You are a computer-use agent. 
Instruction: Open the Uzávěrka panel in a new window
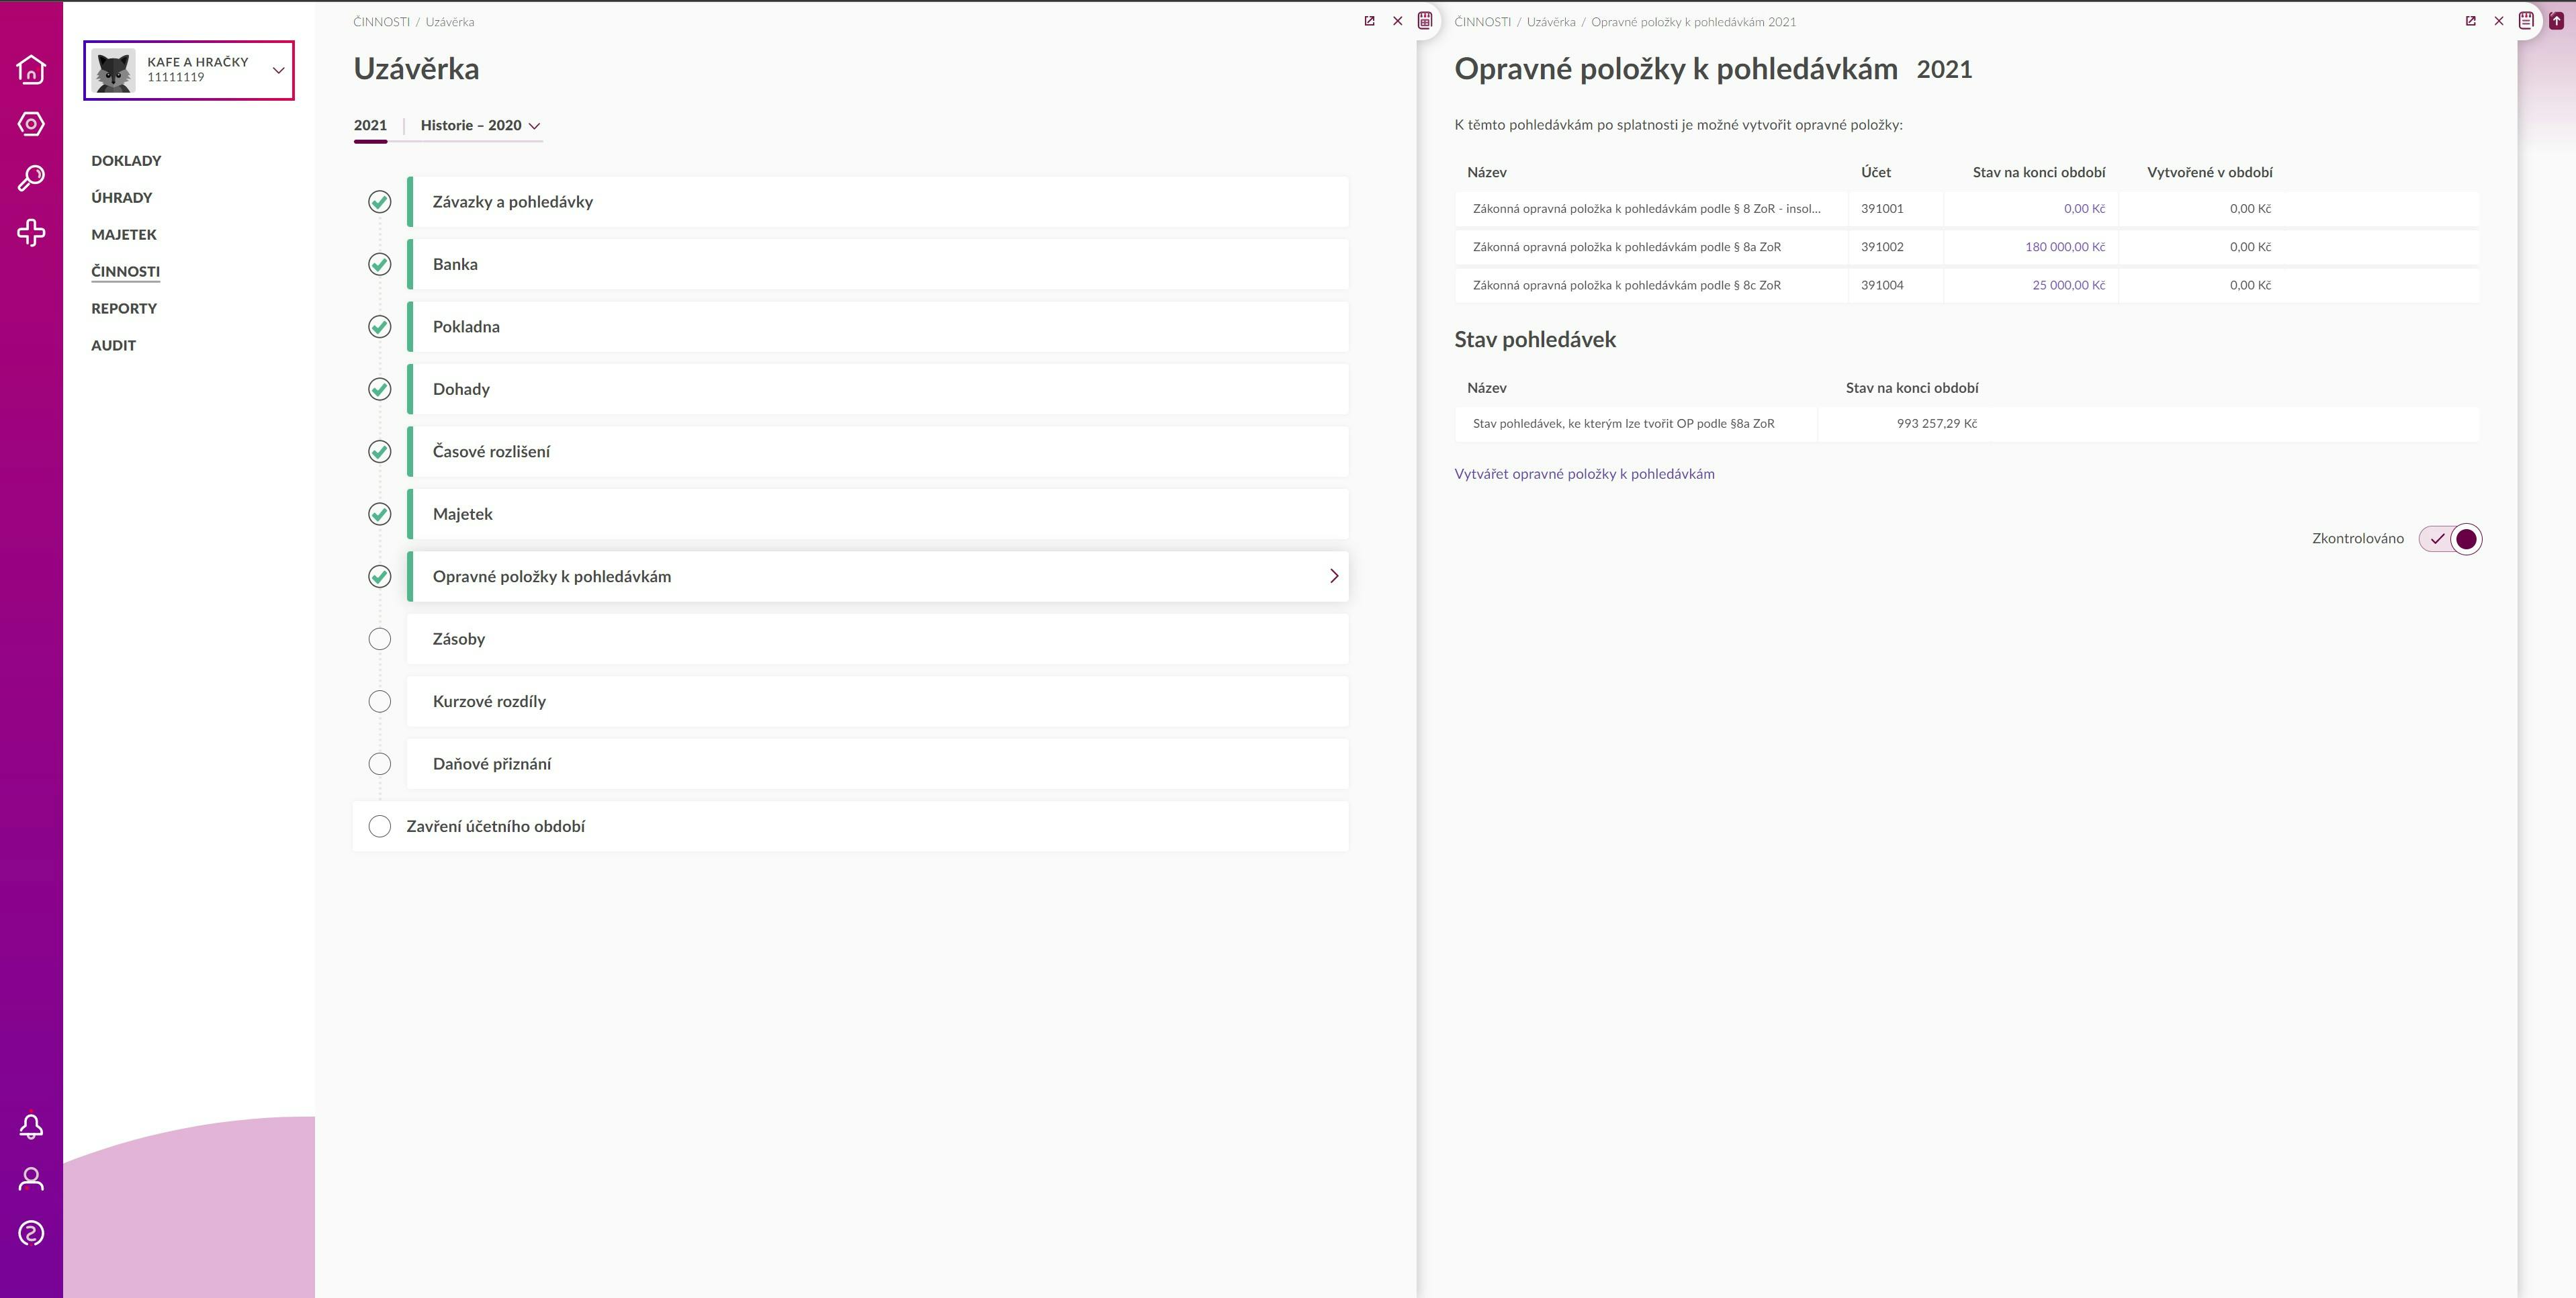(x=1369, y=21)
